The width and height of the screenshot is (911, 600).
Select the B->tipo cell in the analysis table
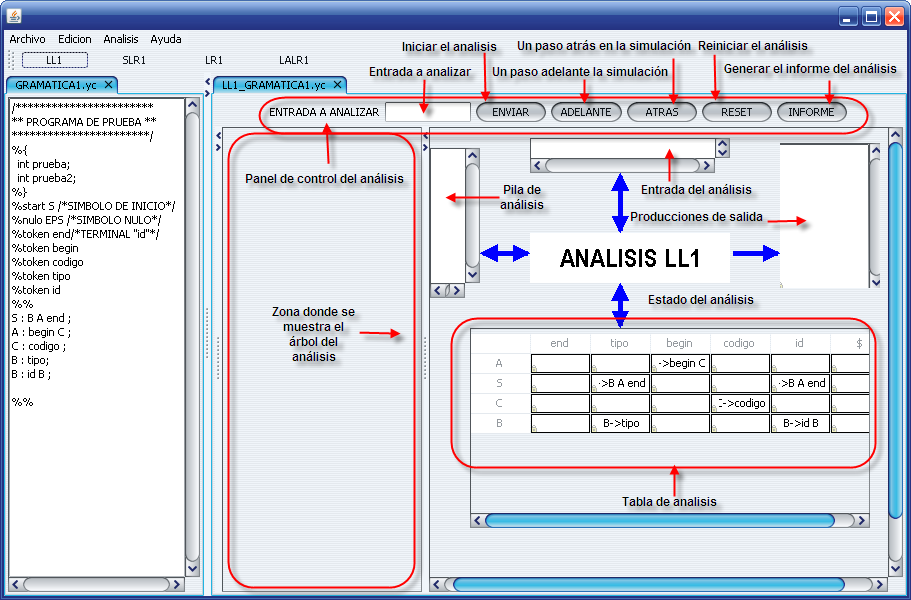coord(620,424)
